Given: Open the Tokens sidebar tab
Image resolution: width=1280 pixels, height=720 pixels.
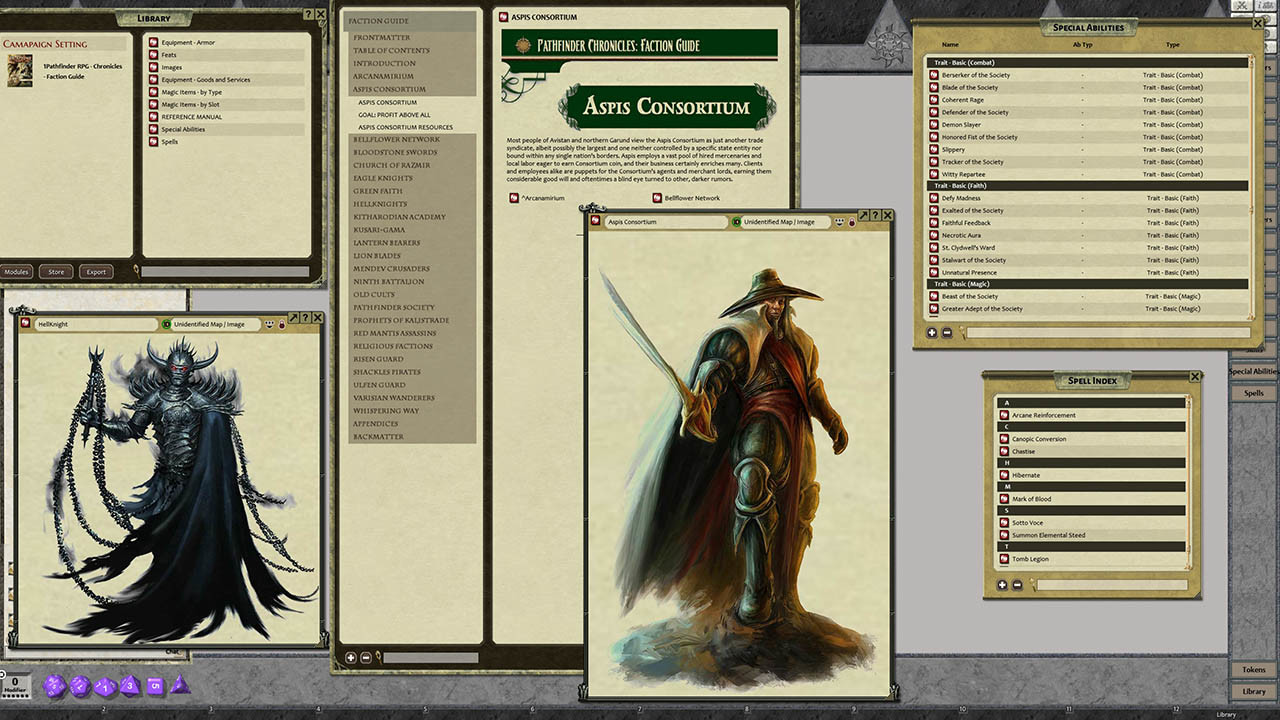Looking at the screenshot, I should 1253,669.
